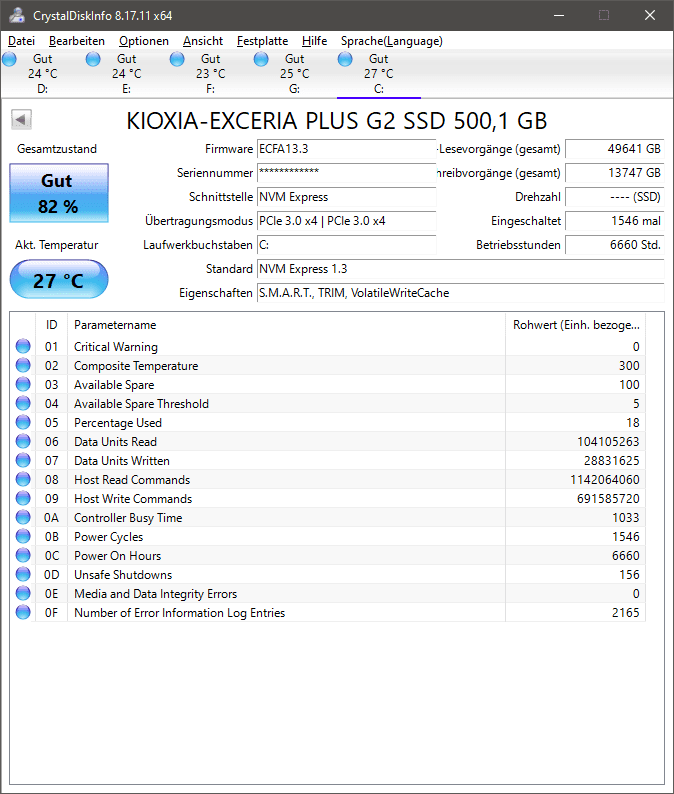This screenshot has width=674, height=794.
Task: Select drive D: status icon
Action: (x=10, y=59)
